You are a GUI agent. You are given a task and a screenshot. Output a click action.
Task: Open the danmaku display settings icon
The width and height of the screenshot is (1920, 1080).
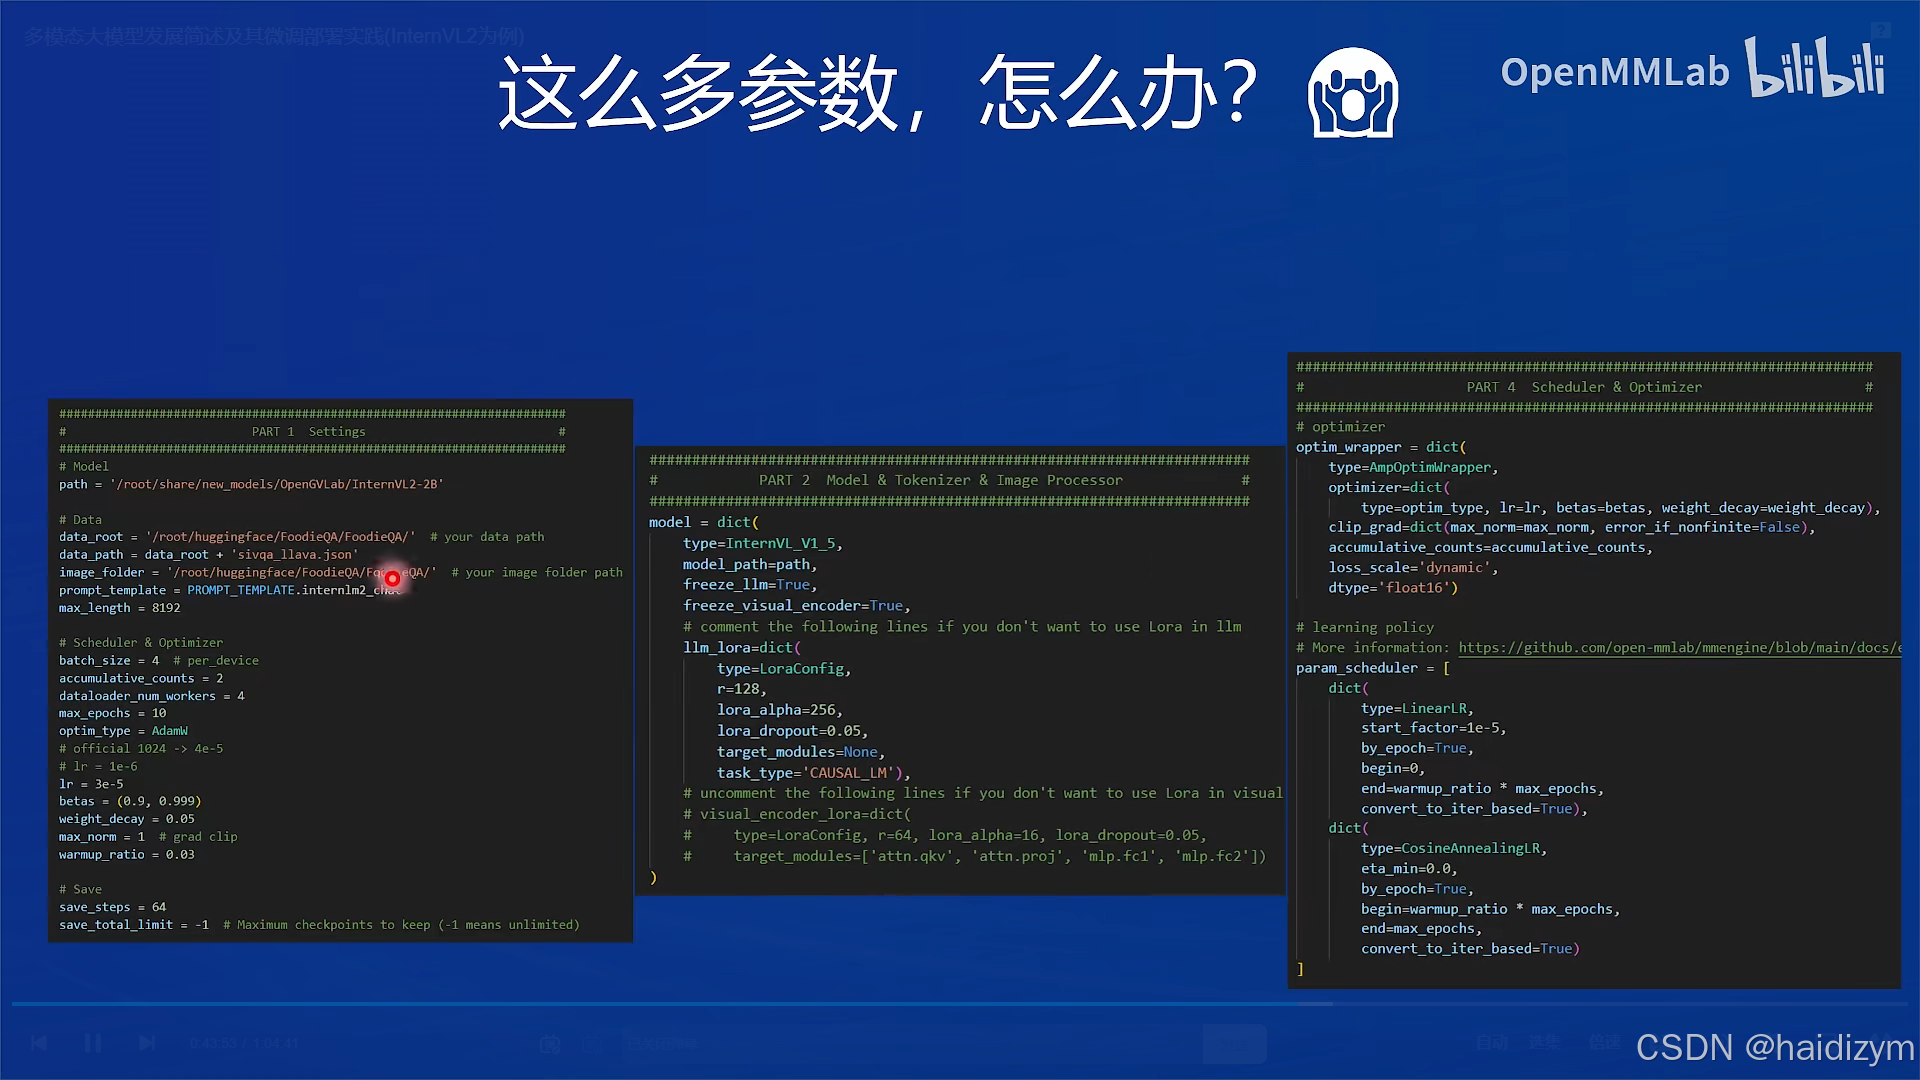pyautogui.click(x=592, y=1043)
